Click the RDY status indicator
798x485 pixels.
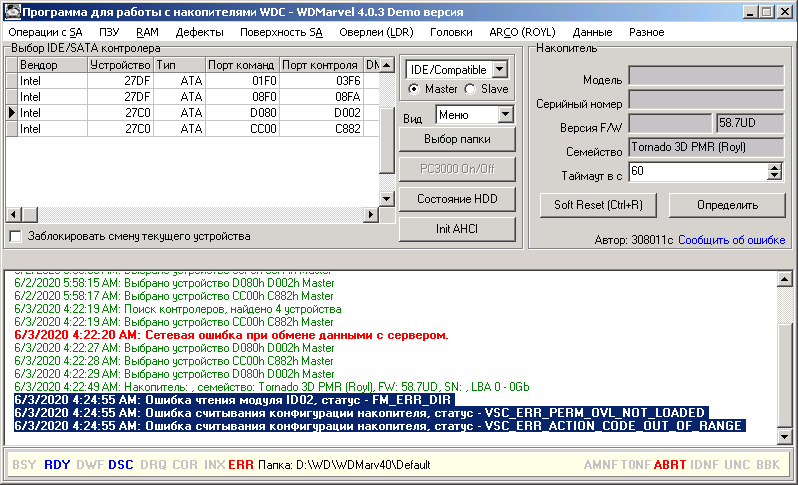coord(57,464)
